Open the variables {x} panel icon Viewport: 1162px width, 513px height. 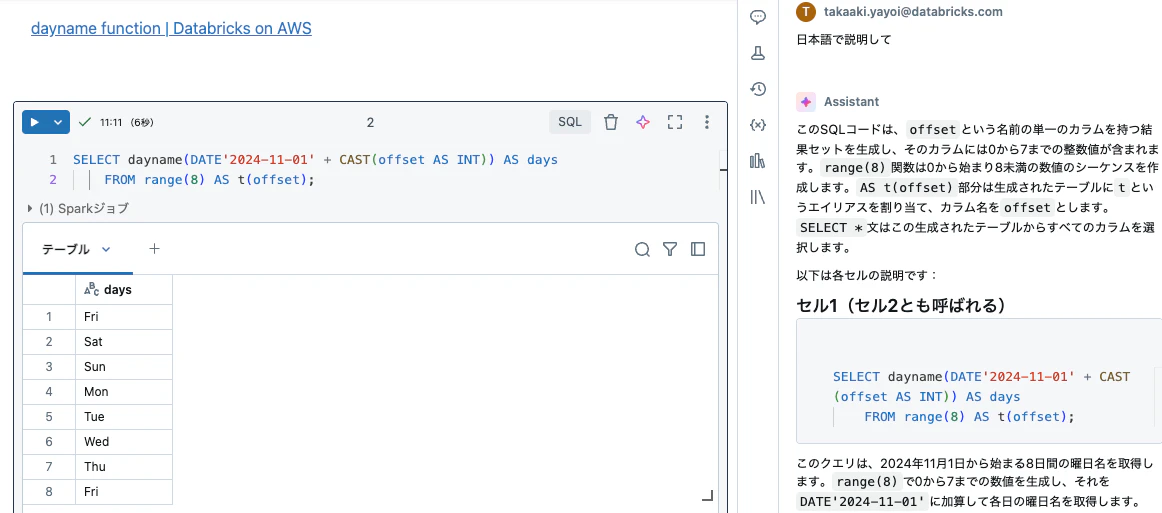click(757, 125)
